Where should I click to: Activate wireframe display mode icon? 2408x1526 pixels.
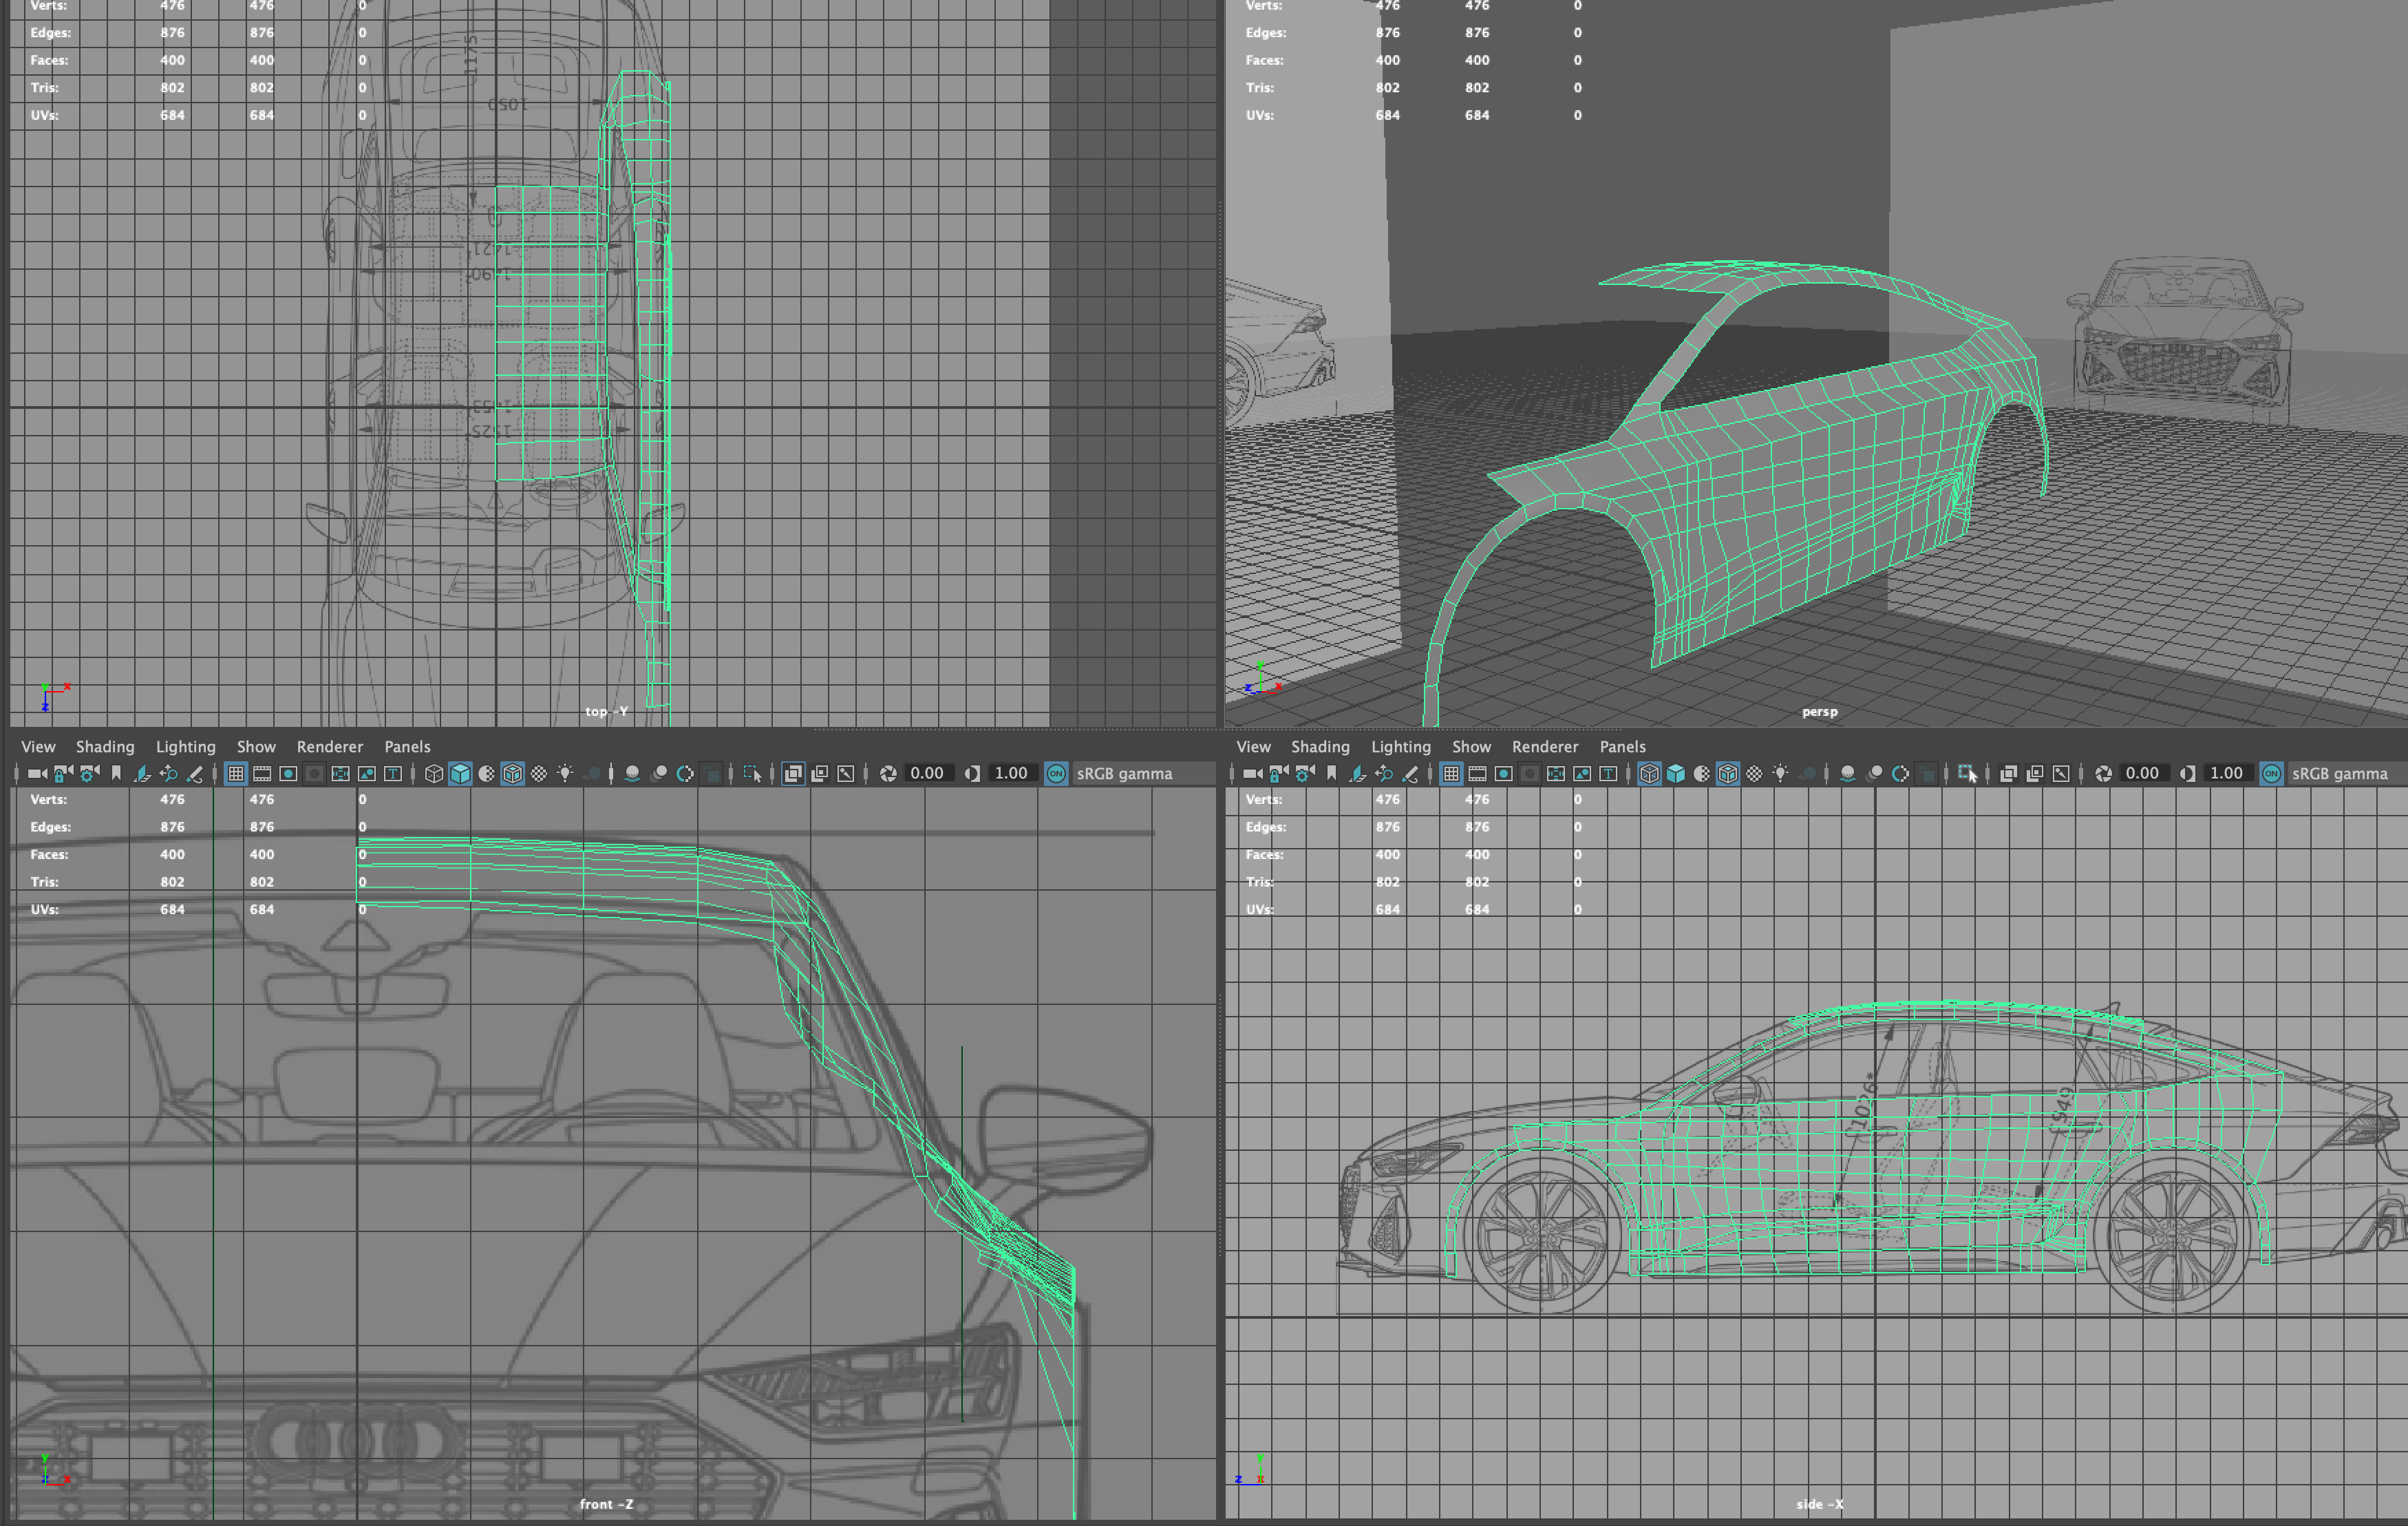[x=434, y=772]
